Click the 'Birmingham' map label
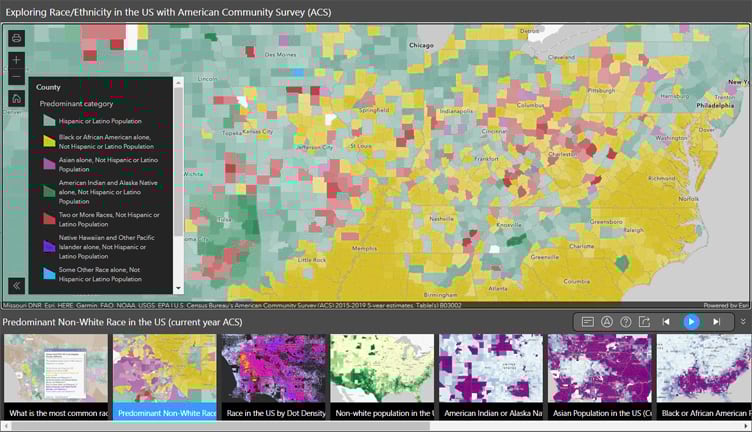The height and width of the screenshot is (432, 752). tap(440, 295)
